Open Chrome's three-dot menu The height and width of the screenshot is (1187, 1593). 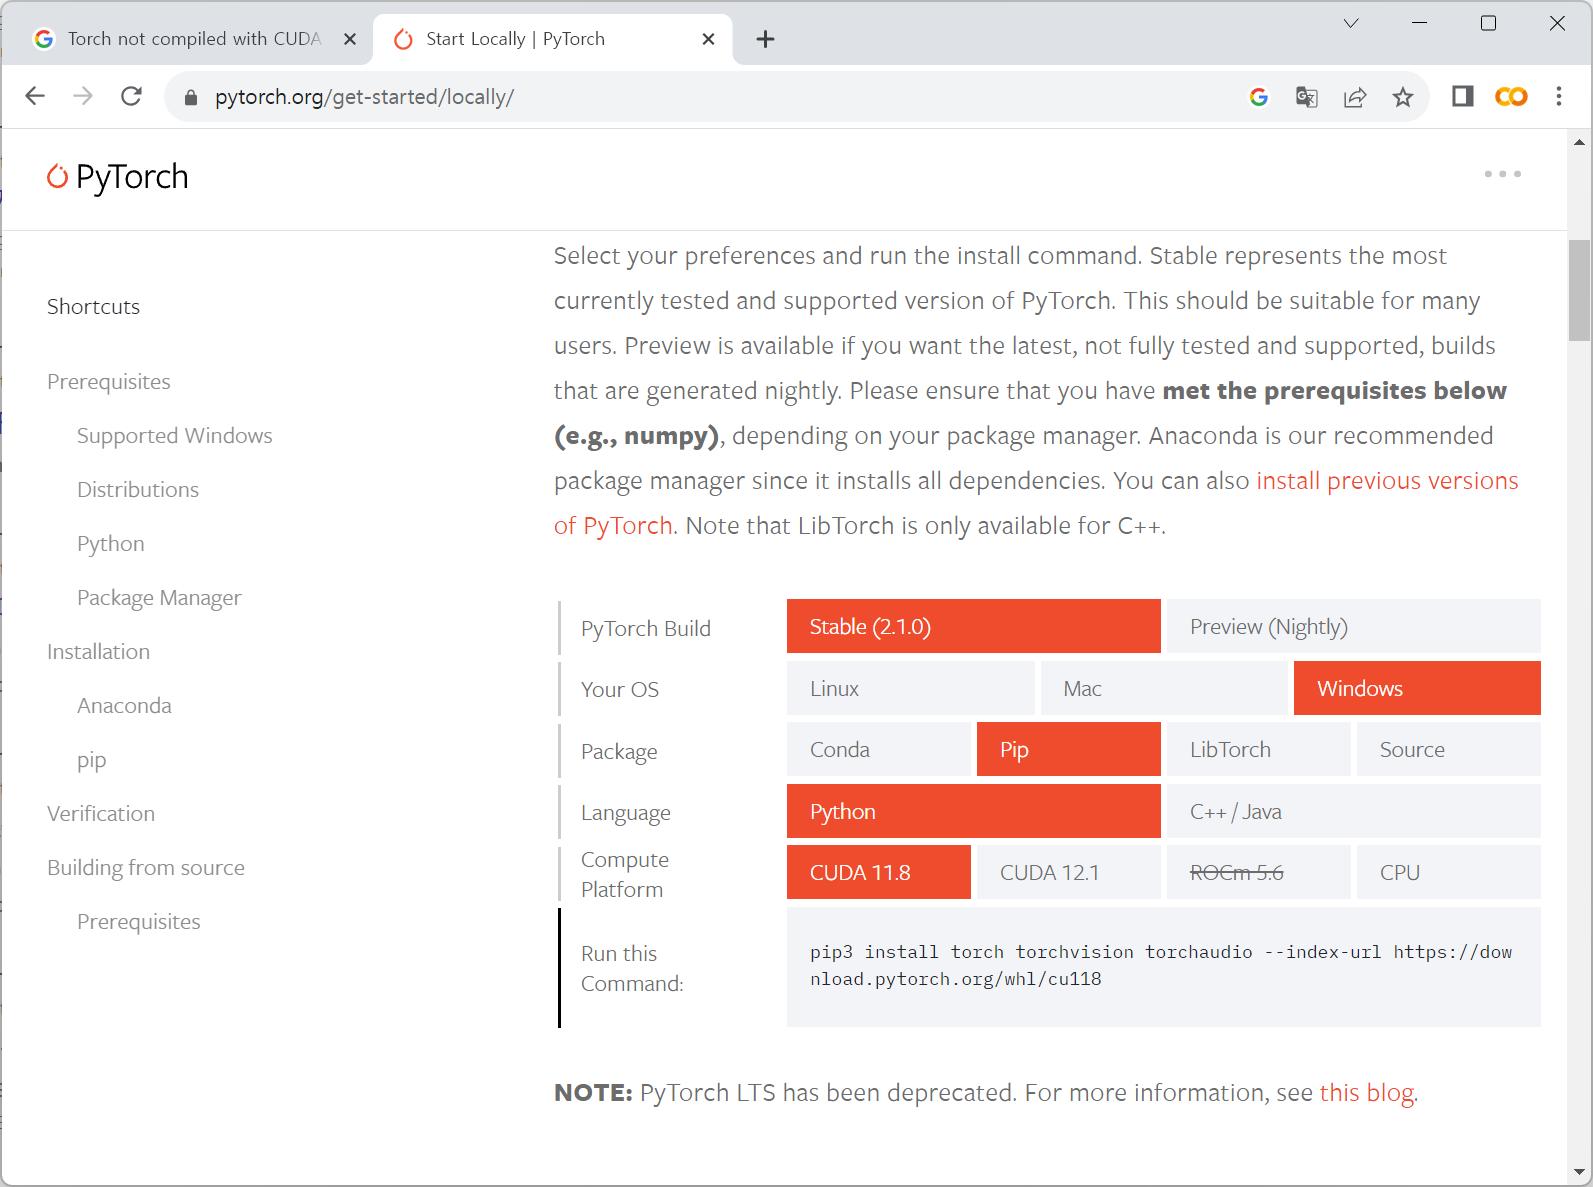pos(1559,96)
